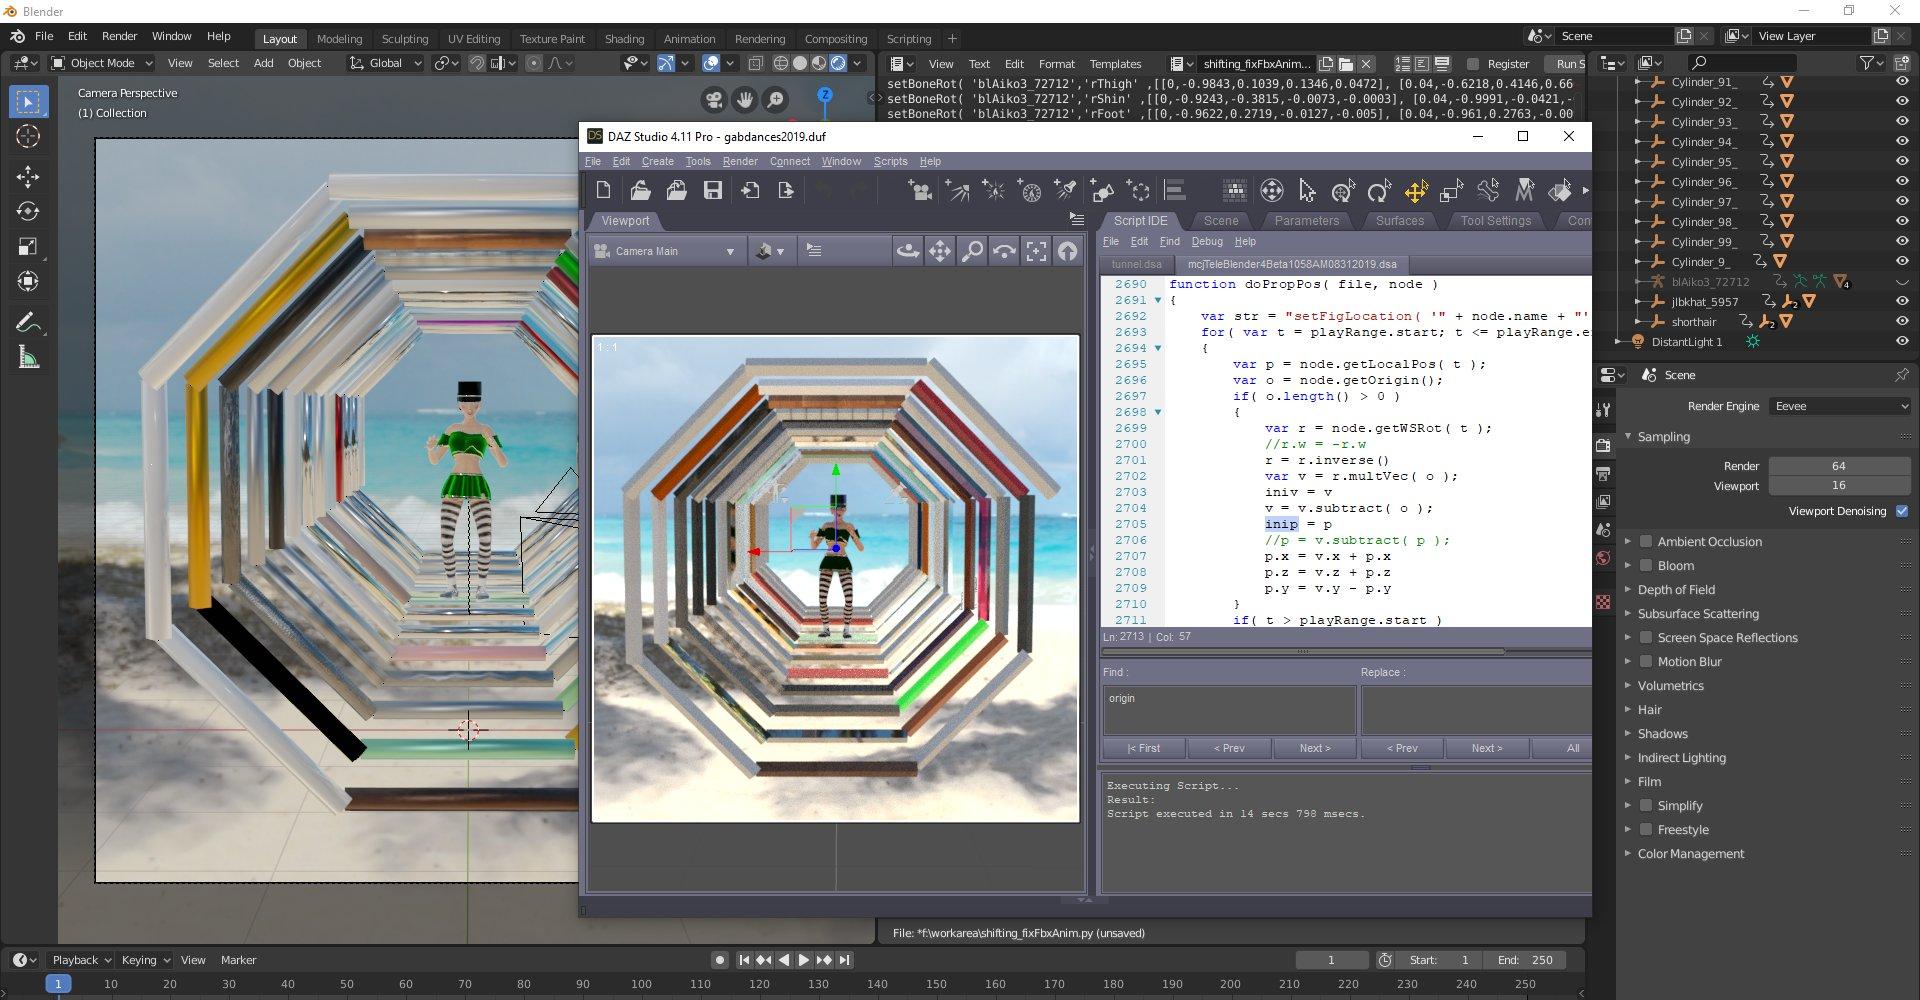Click the Frame view icon in DAZ viewport
This screenshot has height=1000, width=1920.
click(1036, 251)
